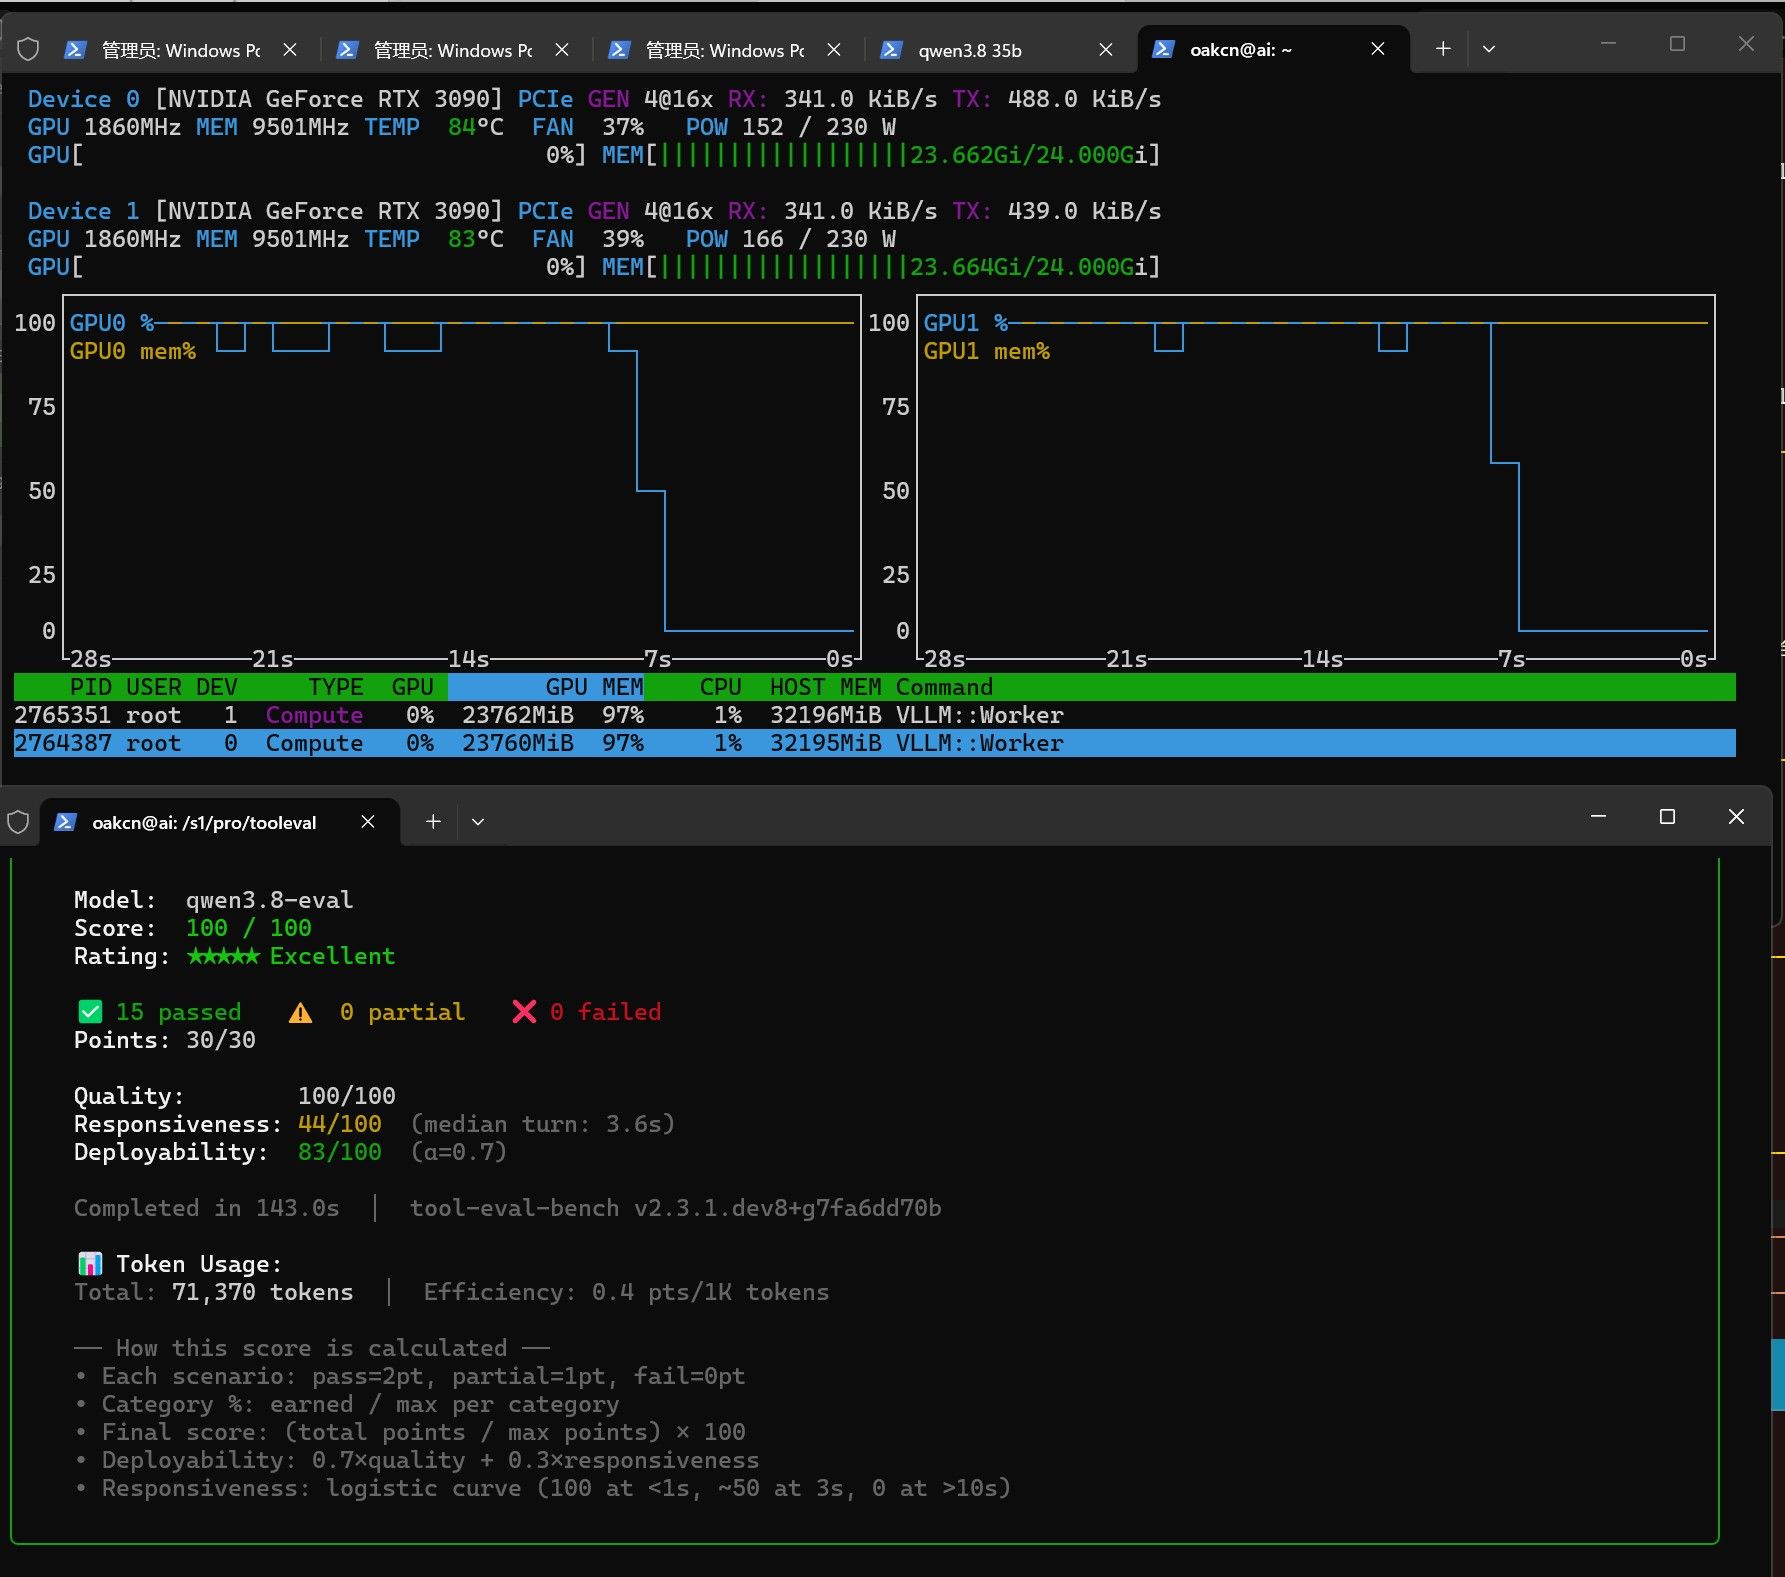Screen dimensions: 1785x1577
Task: Click the five-star Excellent rating
Action: click(291, 956)
